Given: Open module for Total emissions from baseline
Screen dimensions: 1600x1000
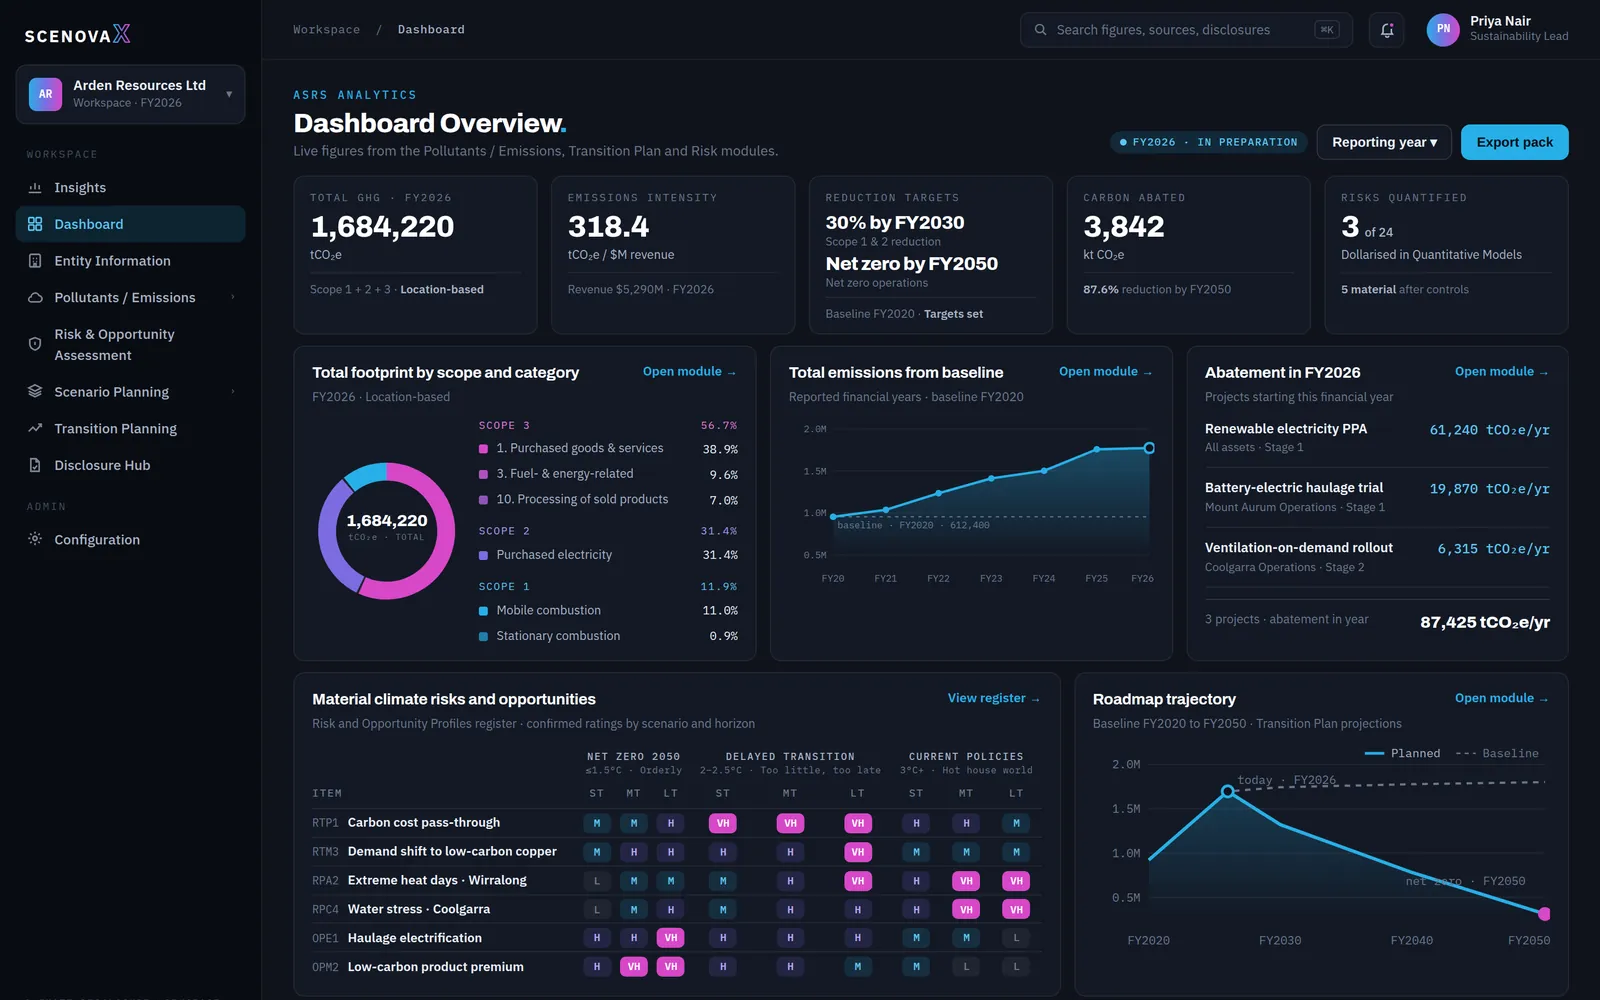Looking at the screenshot, I should 1106,371.
